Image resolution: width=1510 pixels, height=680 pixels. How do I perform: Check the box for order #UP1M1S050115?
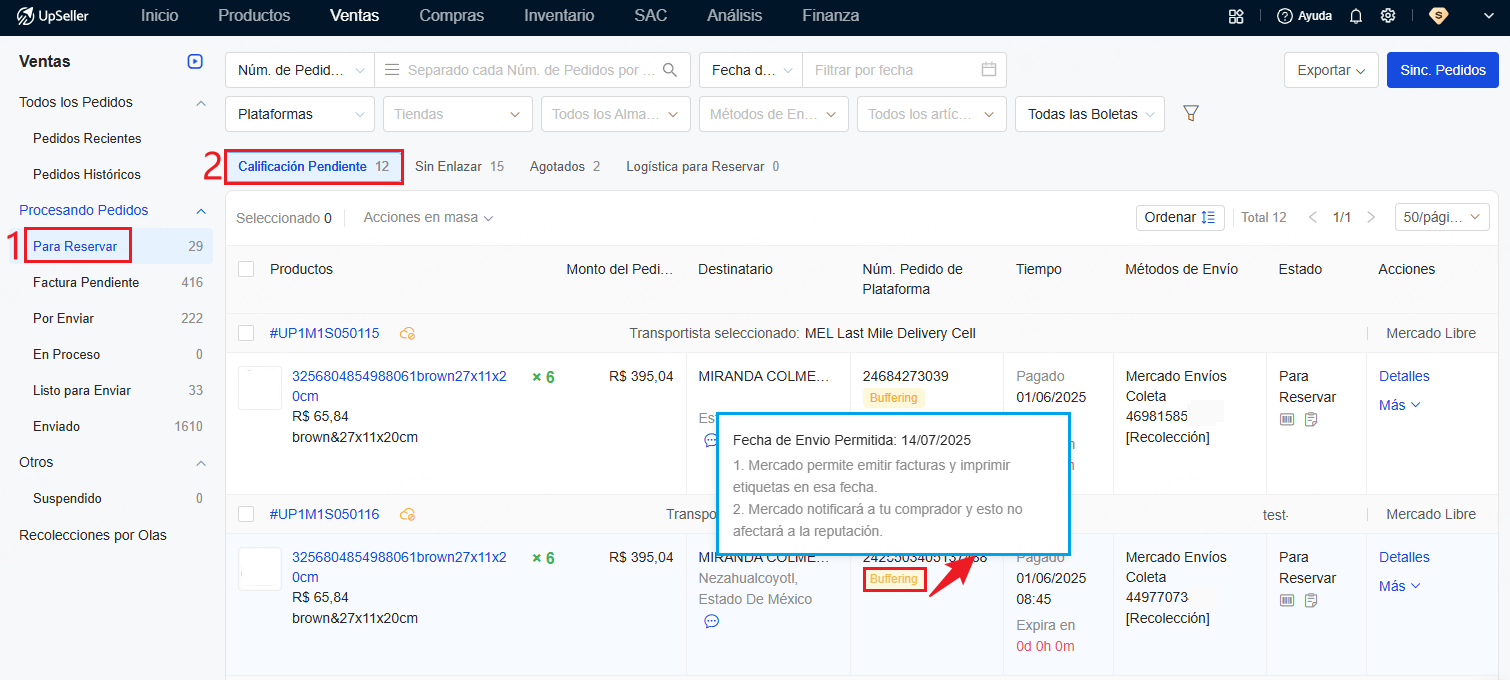pos(246,333)
